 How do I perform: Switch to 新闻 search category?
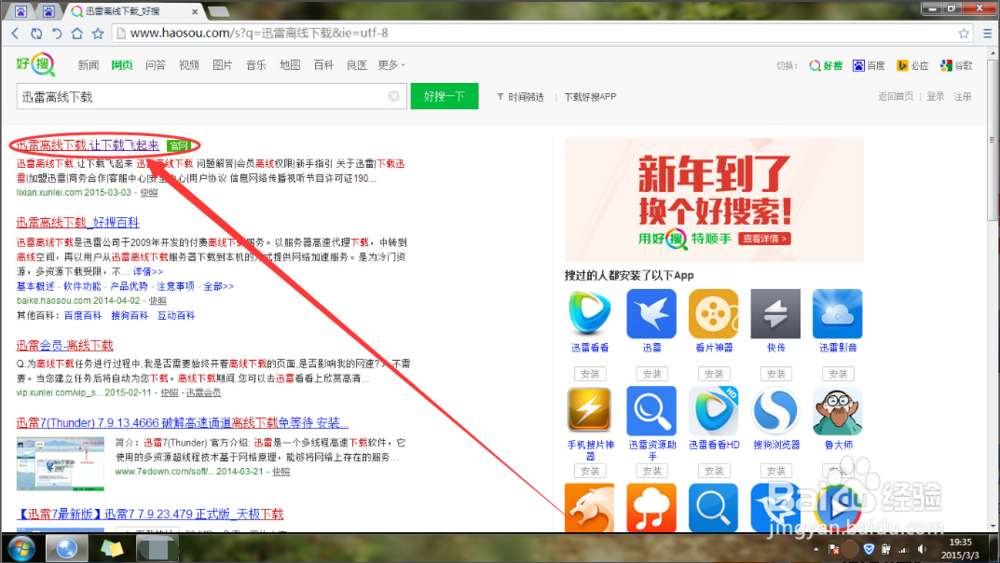[x=88, y=65]
